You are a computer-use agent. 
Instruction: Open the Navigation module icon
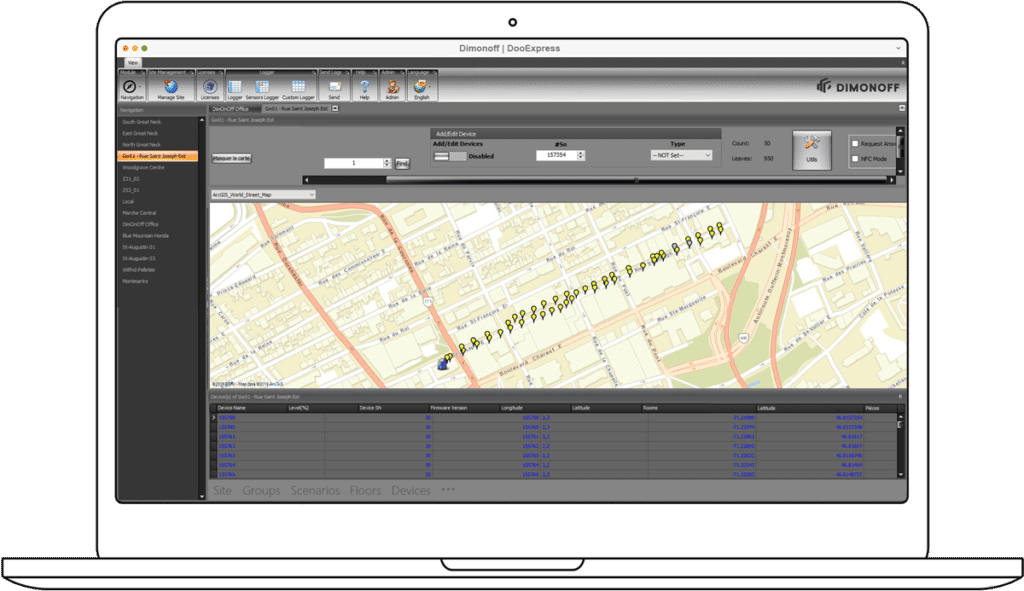[x=132, y=87]
